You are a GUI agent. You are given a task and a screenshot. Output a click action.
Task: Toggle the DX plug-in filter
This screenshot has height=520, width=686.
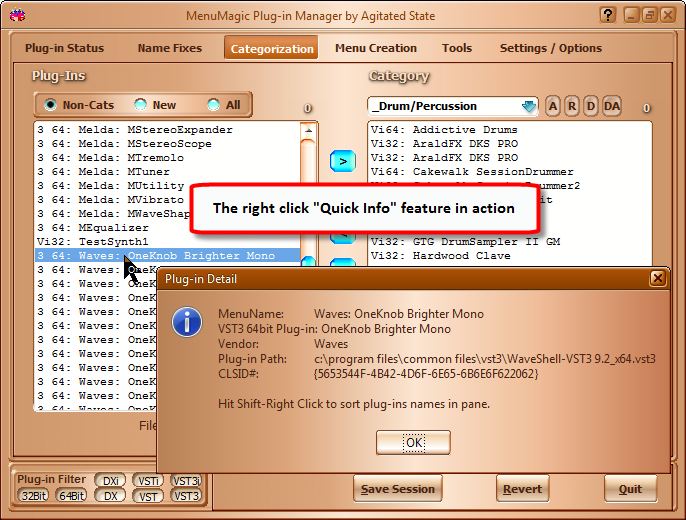pyautogui.click(x=111, y=496)
